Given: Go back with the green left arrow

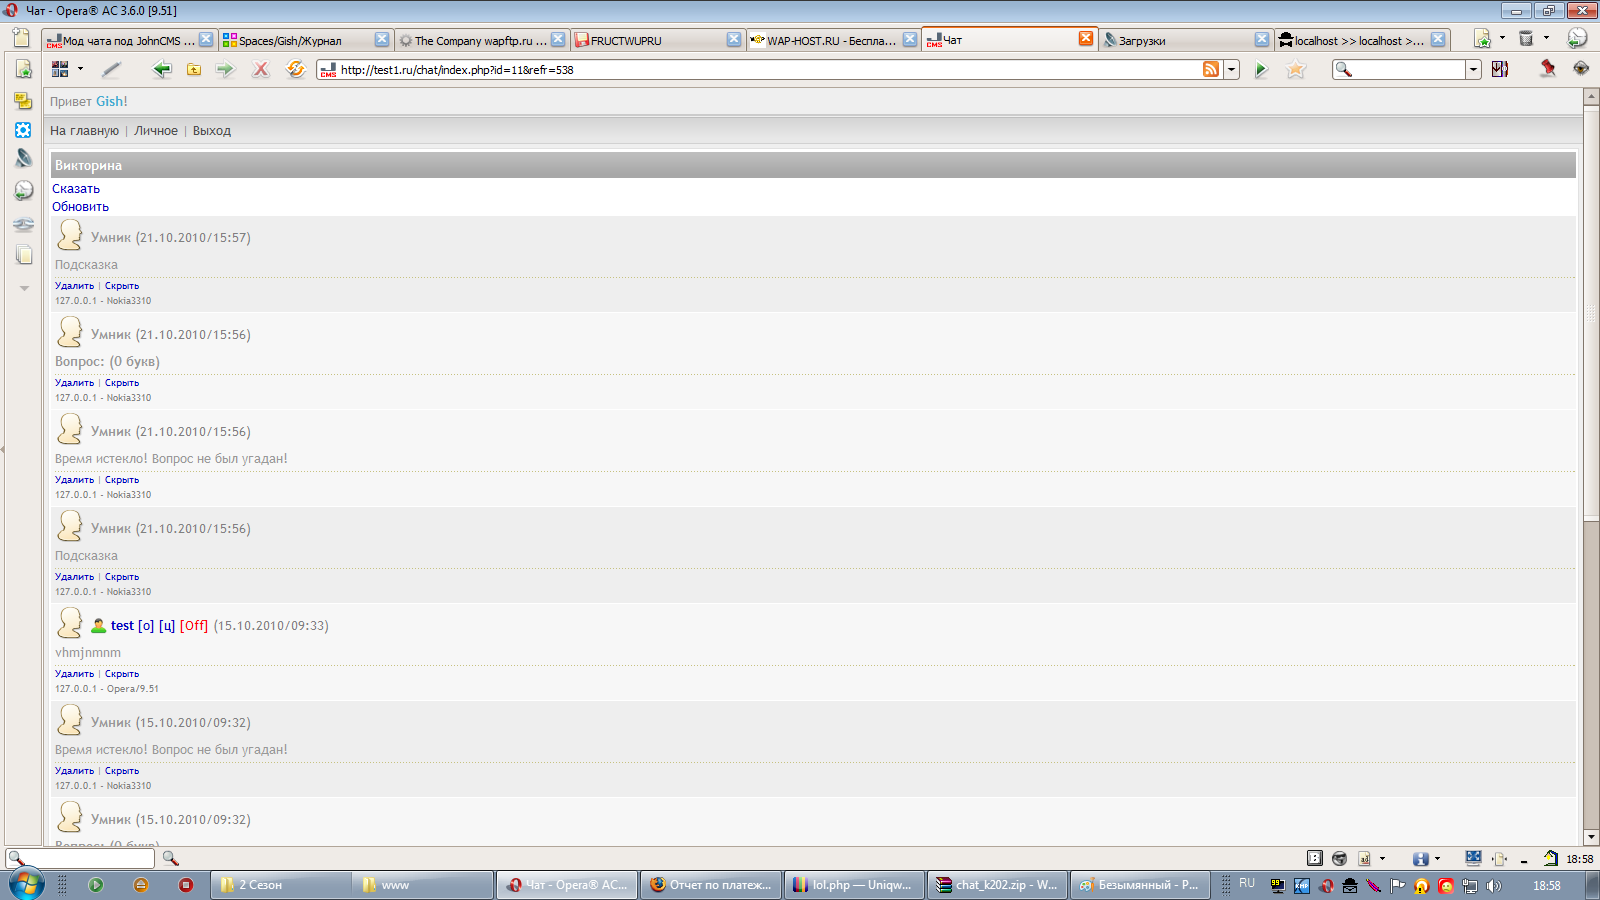Looking at the screenshot, I should coord(162,69).
